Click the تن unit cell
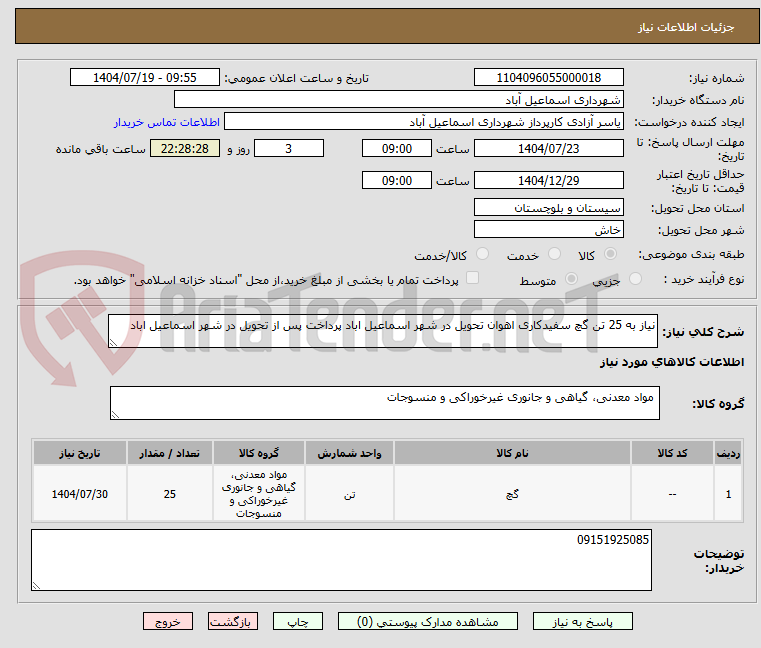761x648 pixels. [349, 494]
